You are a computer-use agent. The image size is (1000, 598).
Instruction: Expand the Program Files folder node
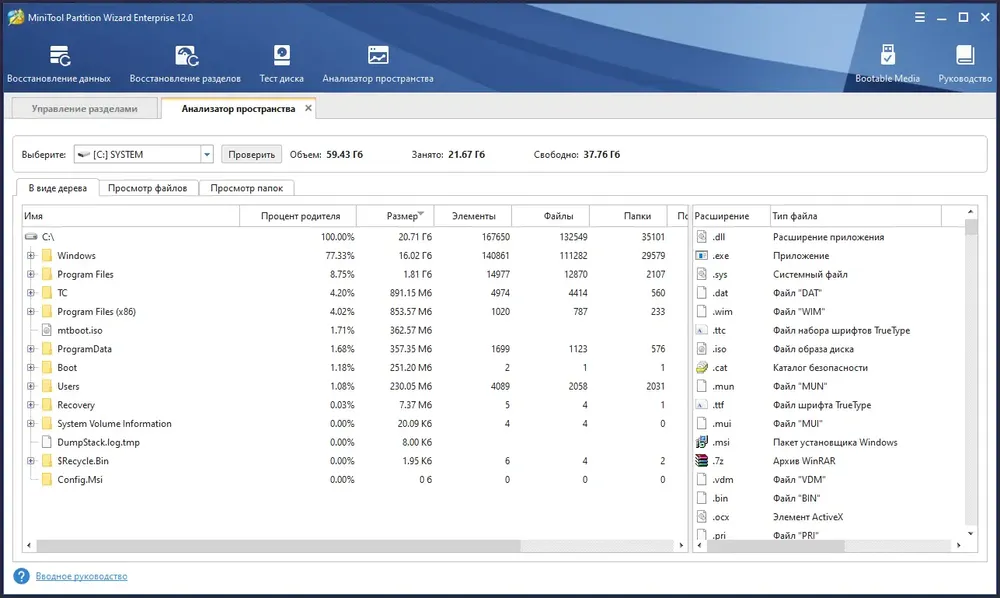30,274
